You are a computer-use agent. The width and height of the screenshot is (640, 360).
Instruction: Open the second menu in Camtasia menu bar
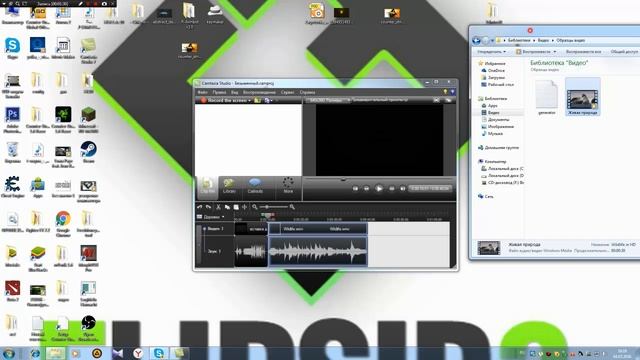pos(219,92)
